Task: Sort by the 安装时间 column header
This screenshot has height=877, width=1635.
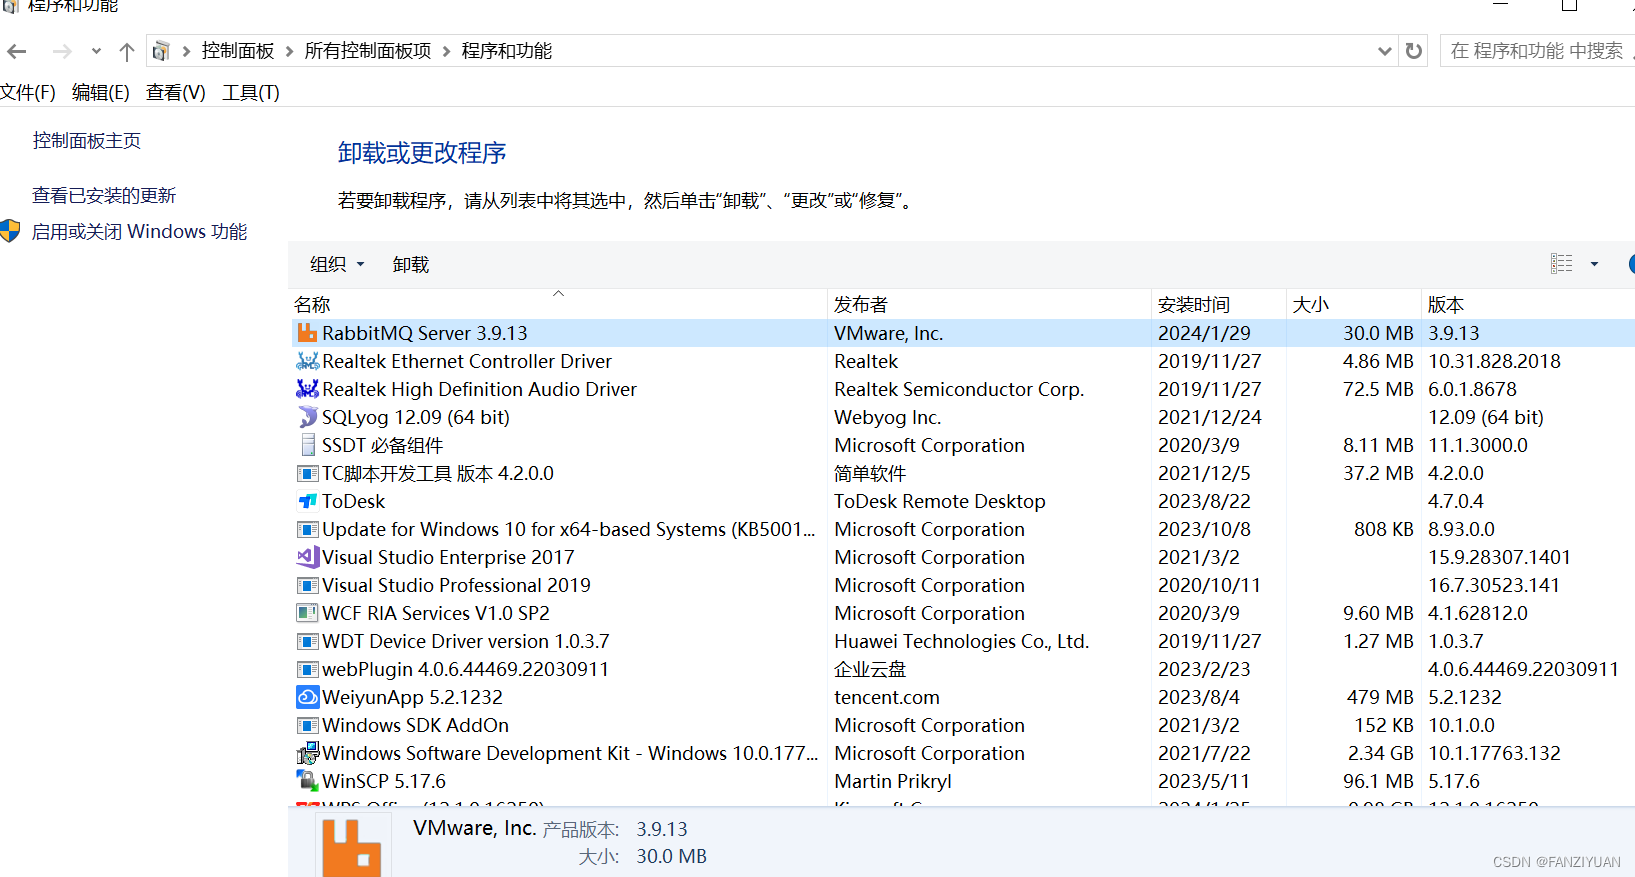Action: [1218, 304]
